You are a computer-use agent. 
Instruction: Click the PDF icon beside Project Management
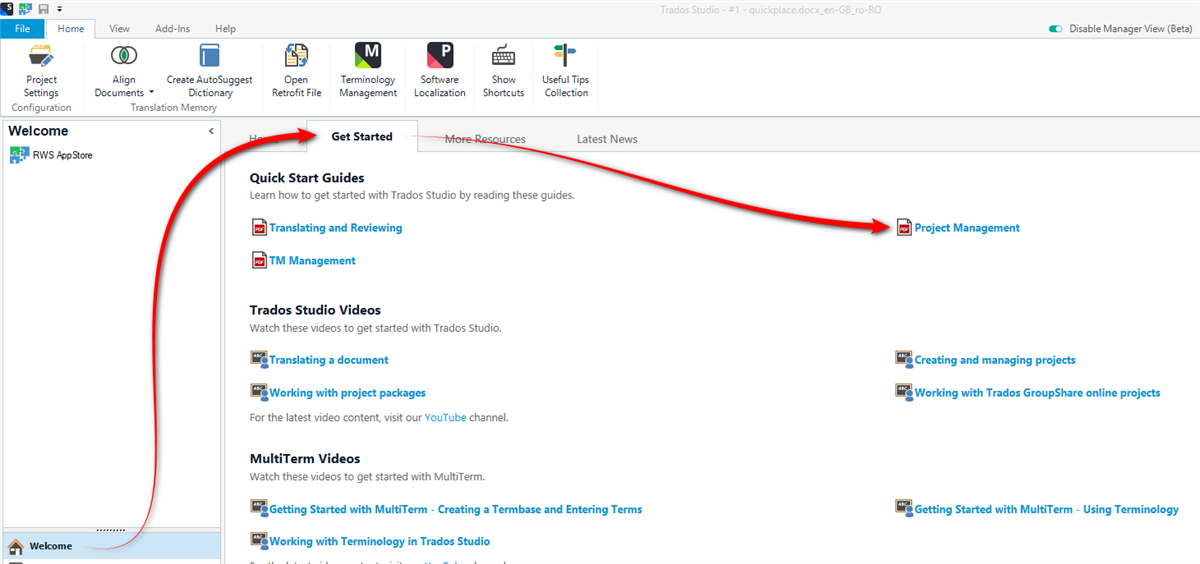905,228
